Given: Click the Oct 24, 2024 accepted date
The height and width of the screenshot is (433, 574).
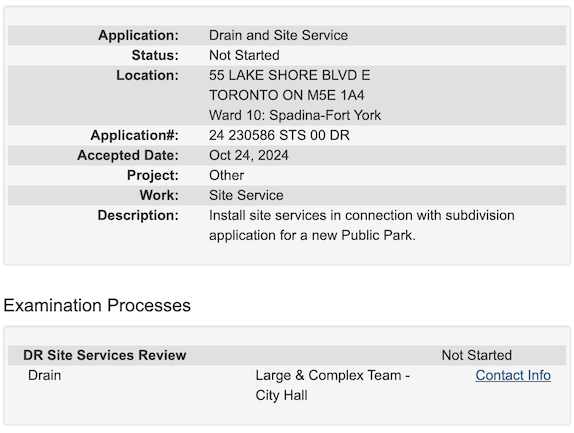Looking at the screenshot, I should tap(249, 156).
